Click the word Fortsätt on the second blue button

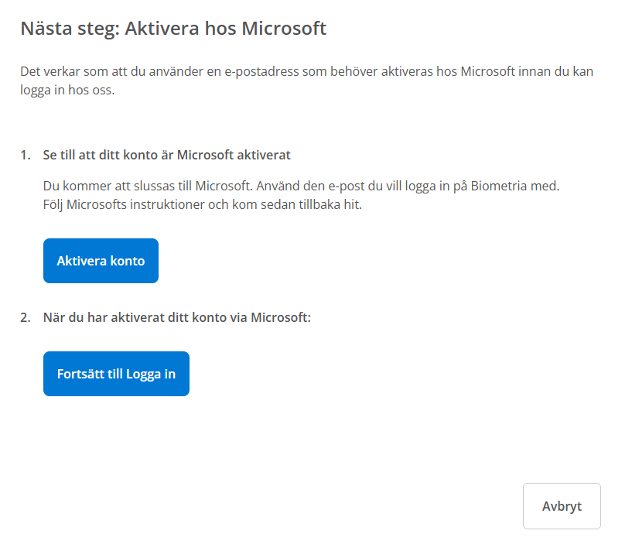(81, 374)
